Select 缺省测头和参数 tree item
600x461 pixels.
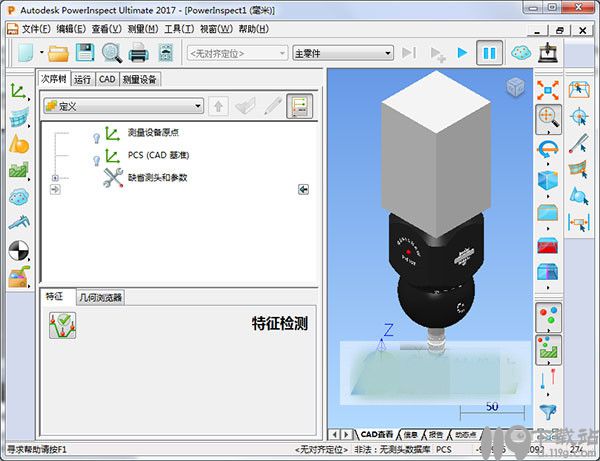click(157, 178)
